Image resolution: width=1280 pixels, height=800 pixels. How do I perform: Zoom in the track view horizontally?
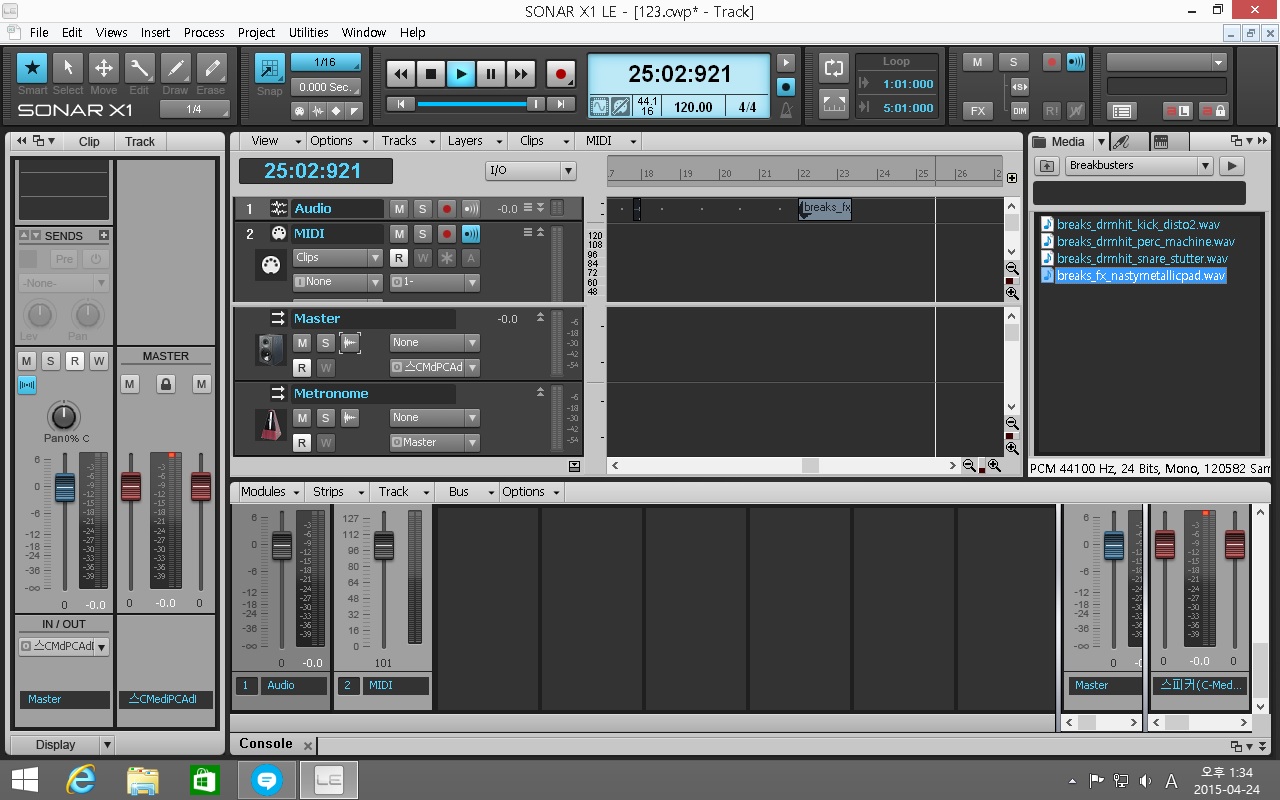click(x=994, y=466)
